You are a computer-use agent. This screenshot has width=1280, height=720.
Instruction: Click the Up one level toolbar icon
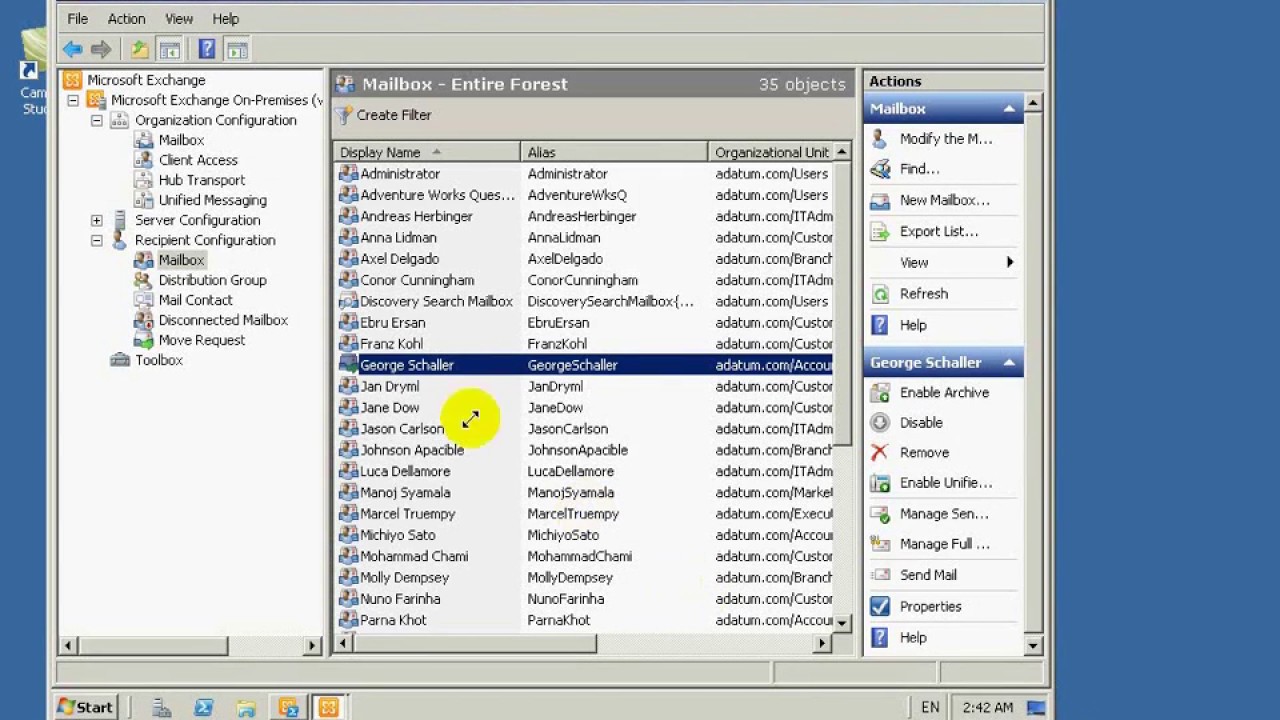click(140, 49)
